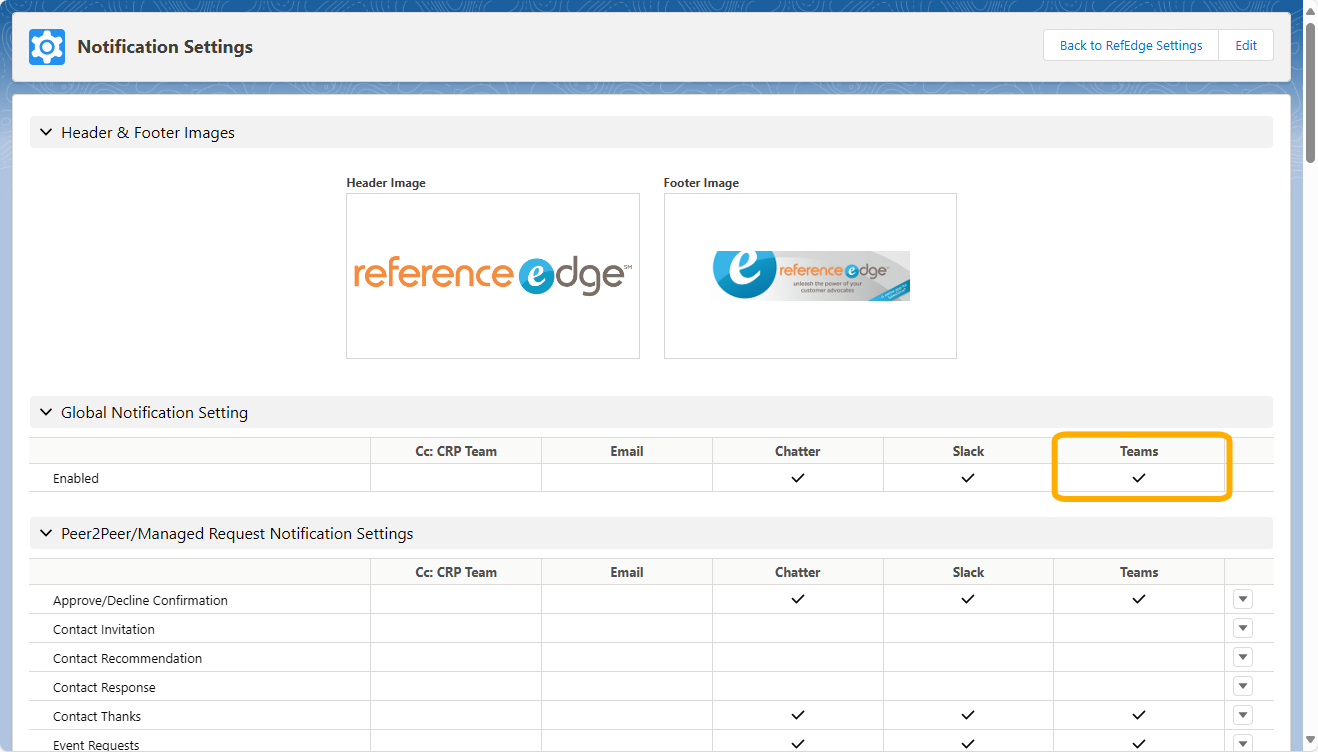
Task: Collapse the Header & Footer Images section
Action: coord(46,132)
